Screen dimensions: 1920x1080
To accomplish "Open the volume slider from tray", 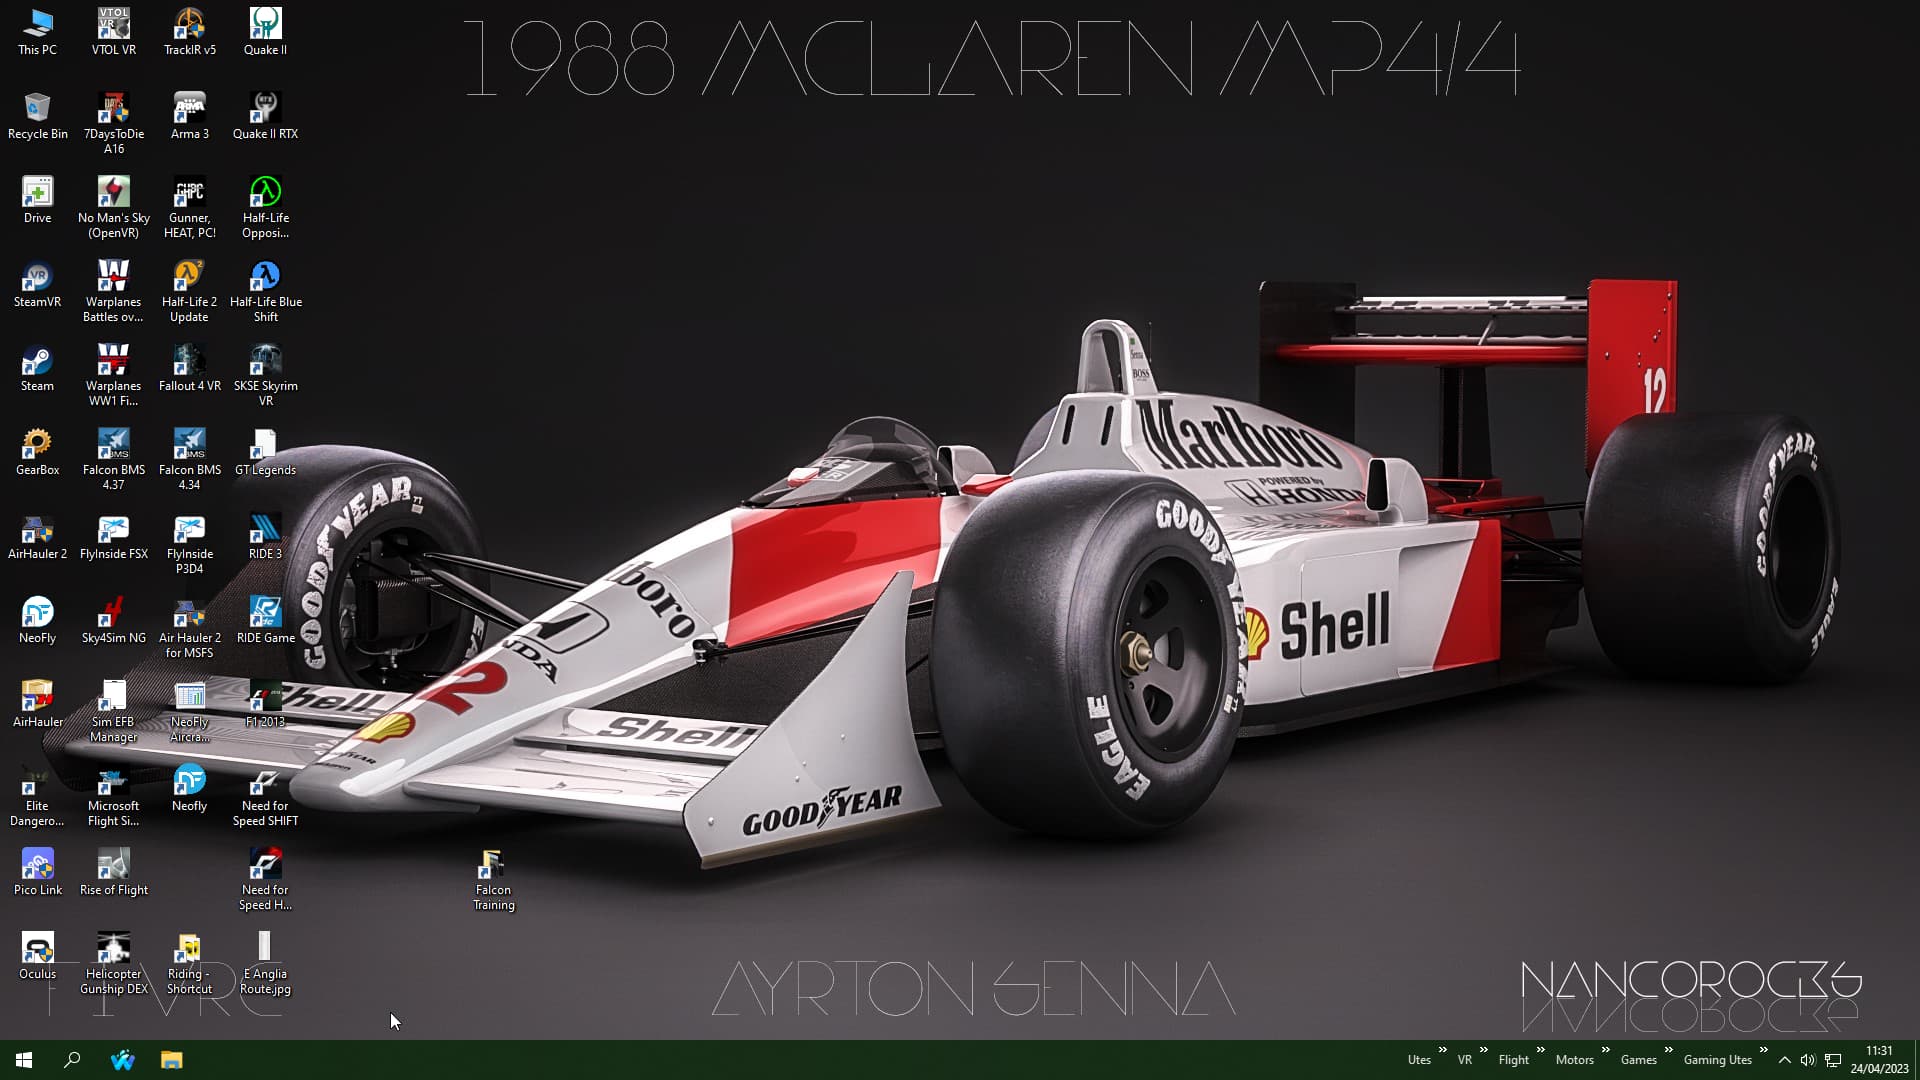I will coord(1808,1060).
